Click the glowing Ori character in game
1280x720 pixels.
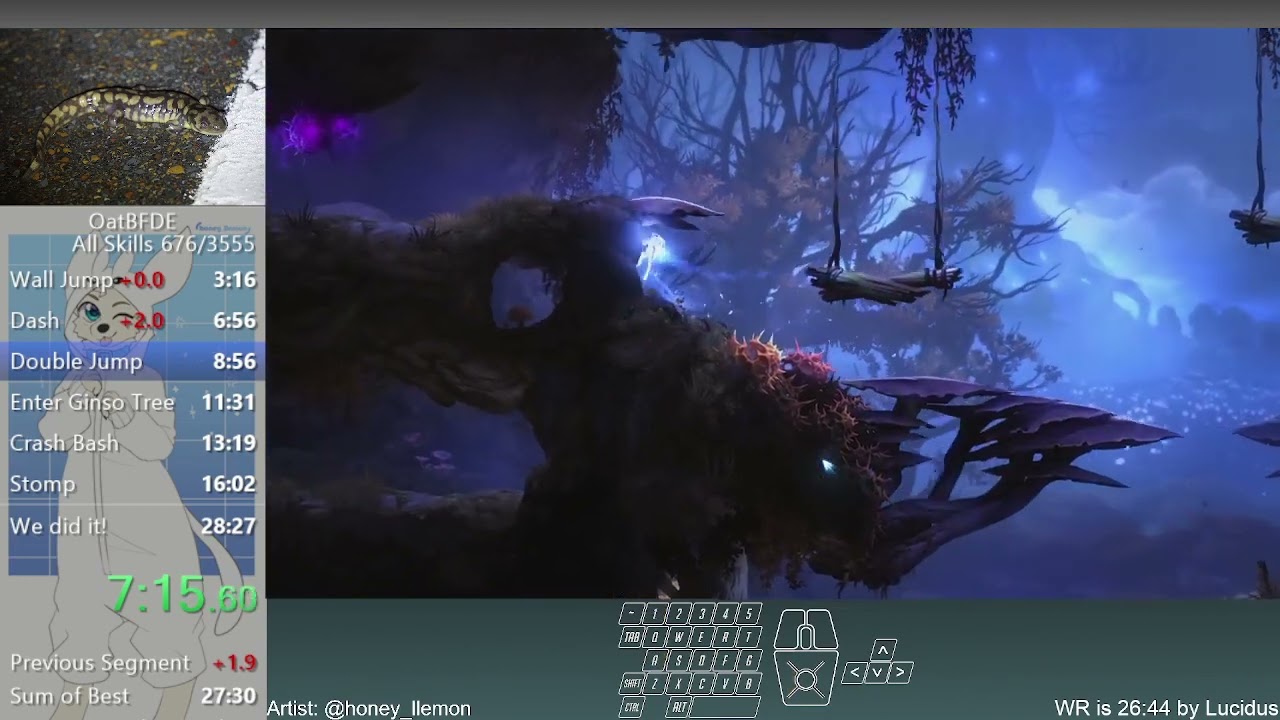pyautogui.click(x=653, y=256)
